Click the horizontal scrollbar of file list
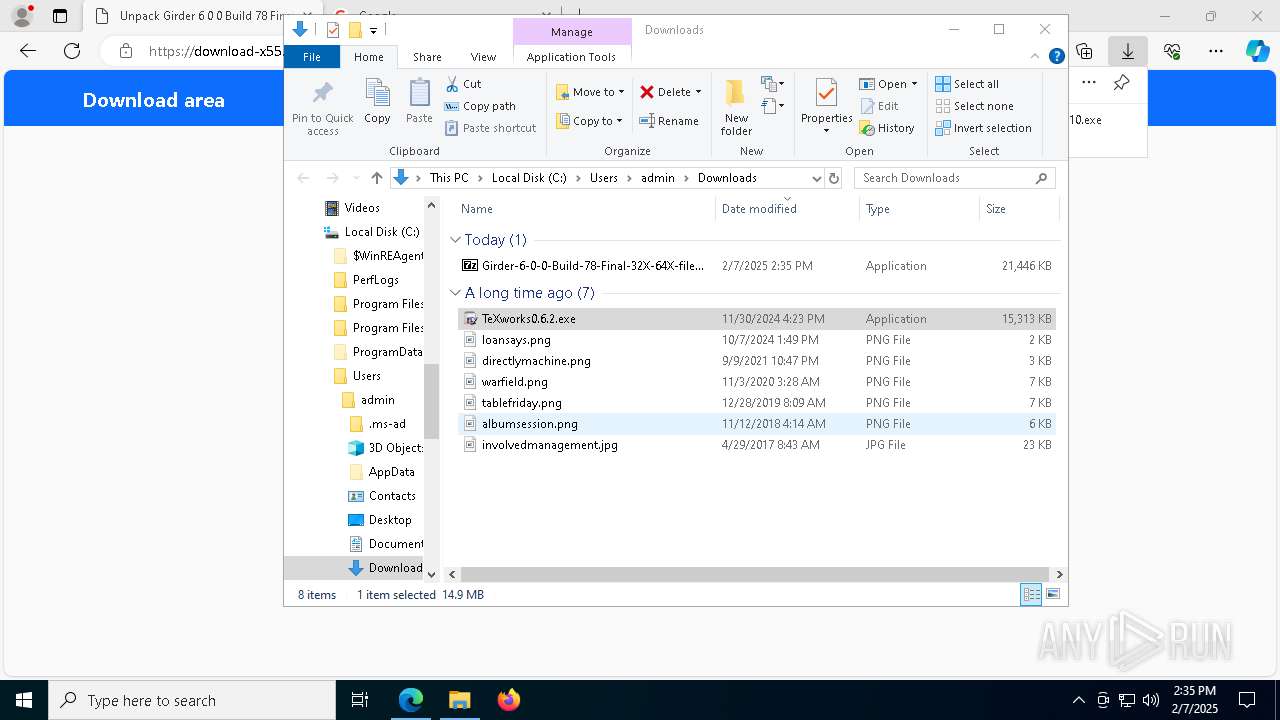The height and width of the screenshot is (720, 1280). click(754, 574)
